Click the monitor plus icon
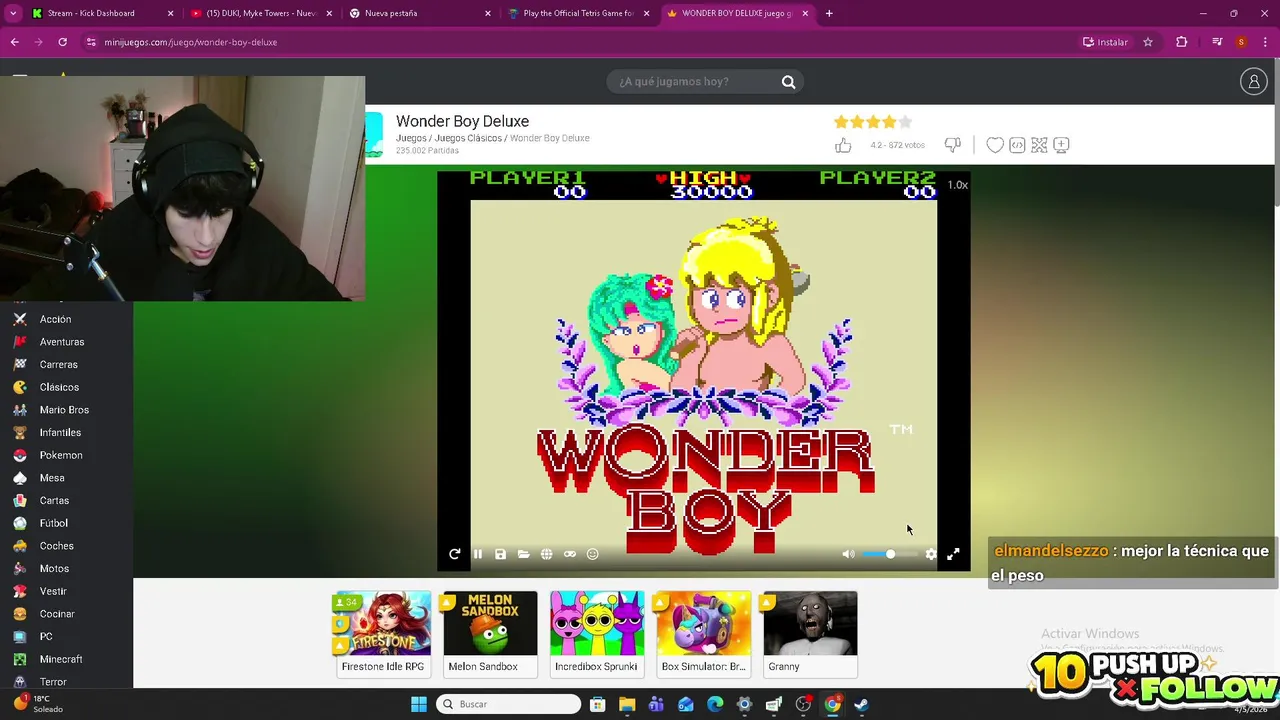This screenshot has height=720, width=1280. click(1061, 145)
